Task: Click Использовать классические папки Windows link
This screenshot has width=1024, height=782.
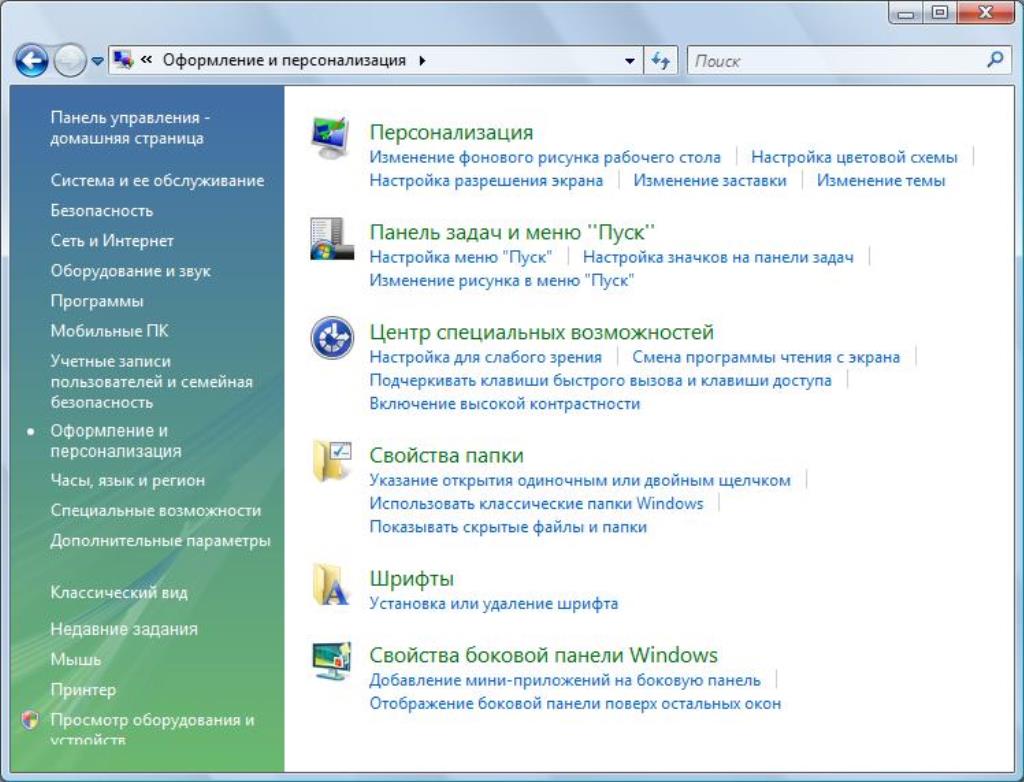Action: [x=536, y=504]
